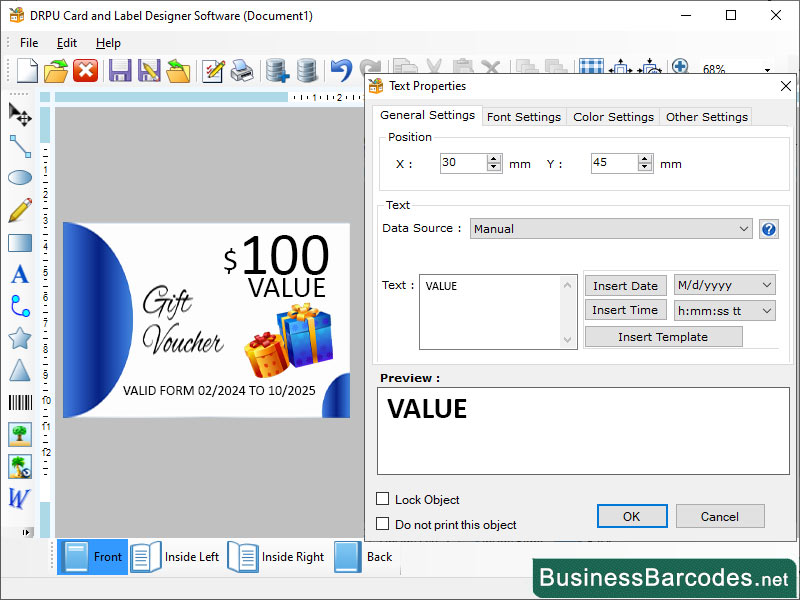The height and width of the screenshot is (600, 800).
Task: Open the Print dialog from the toolbar
Action: coord(243,70)
